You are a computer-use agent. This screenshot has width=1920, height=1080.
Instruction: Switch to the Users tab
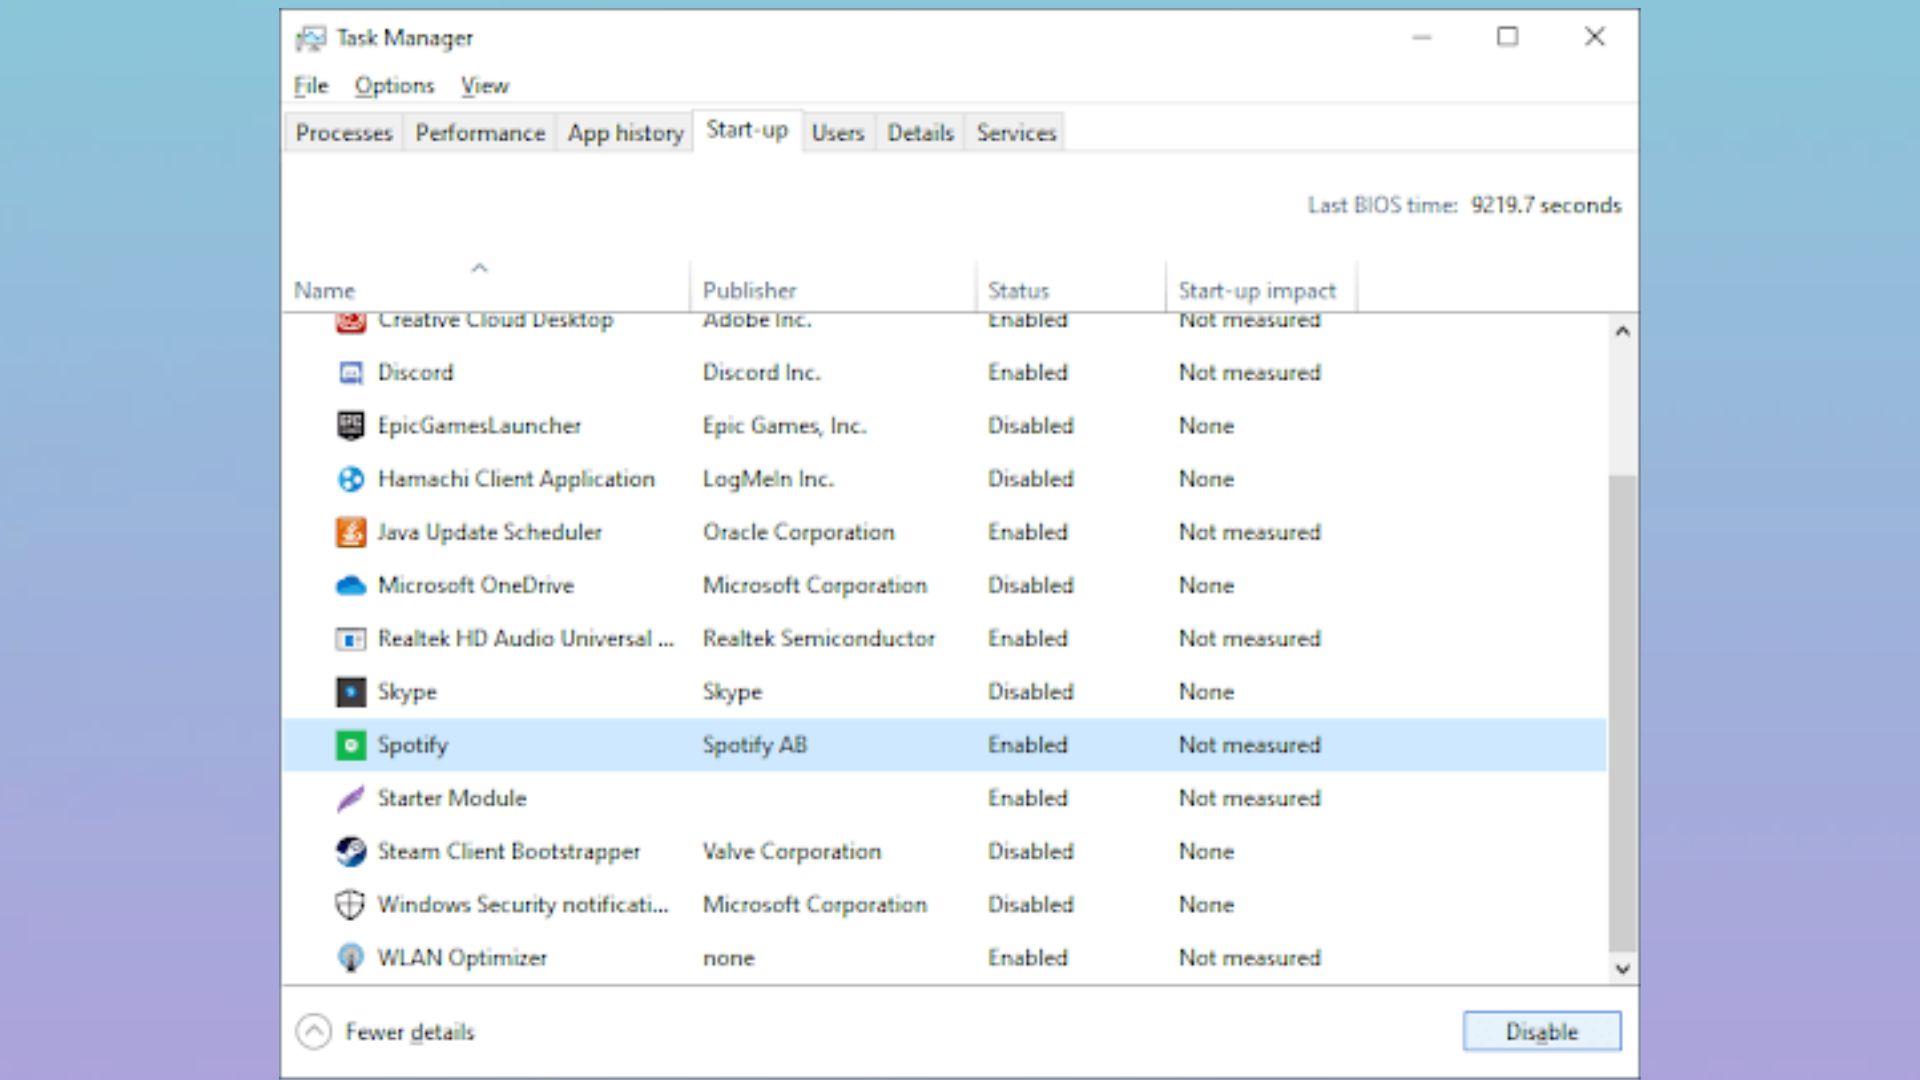pyautogui.click(x=838, y=133)
